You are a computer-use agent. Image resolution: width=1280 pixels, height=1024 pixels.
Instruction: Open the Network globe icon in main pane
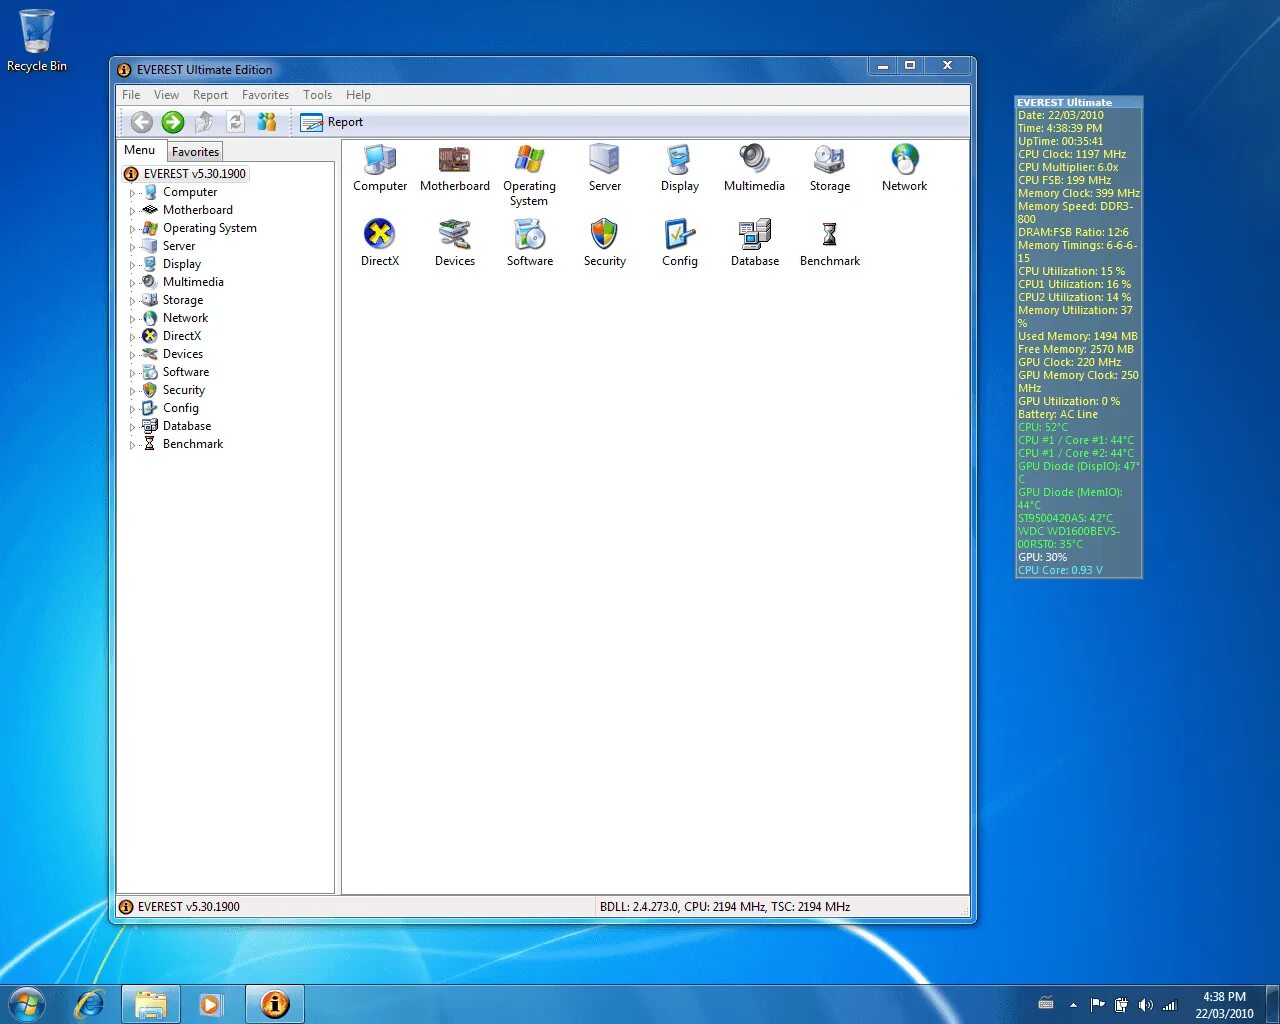pos(905,168)
